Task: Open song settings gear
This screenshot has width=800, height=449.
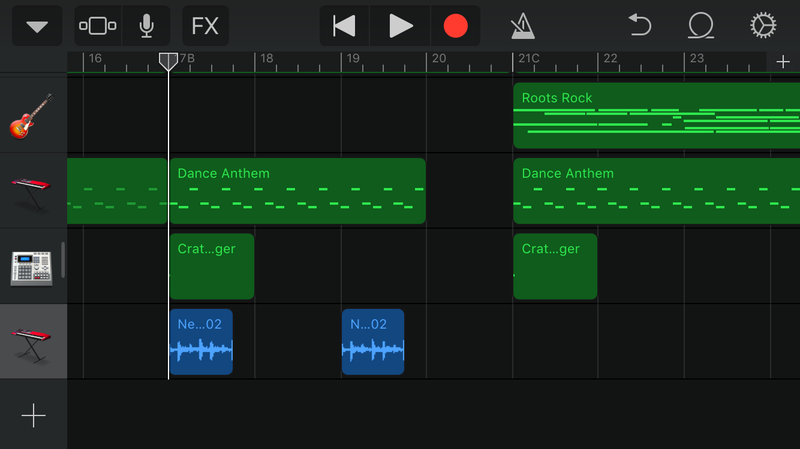Action: (763, 26)
